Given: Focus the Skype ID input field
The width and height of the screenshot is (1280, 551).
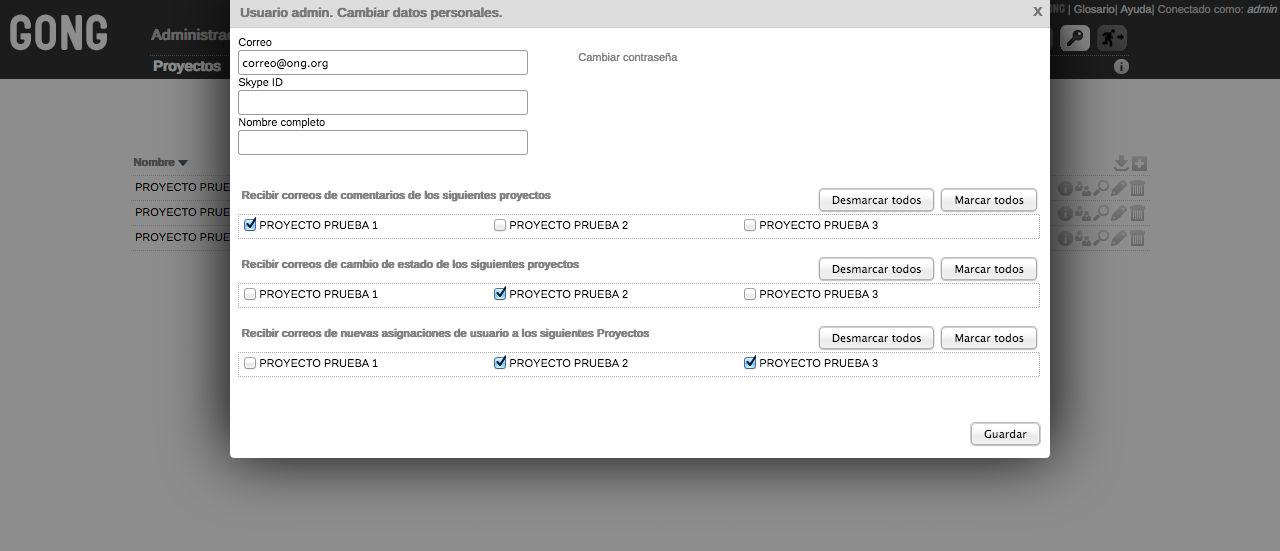Looking at the screenshot, I should pyautogui.click(x=383, y=102).
